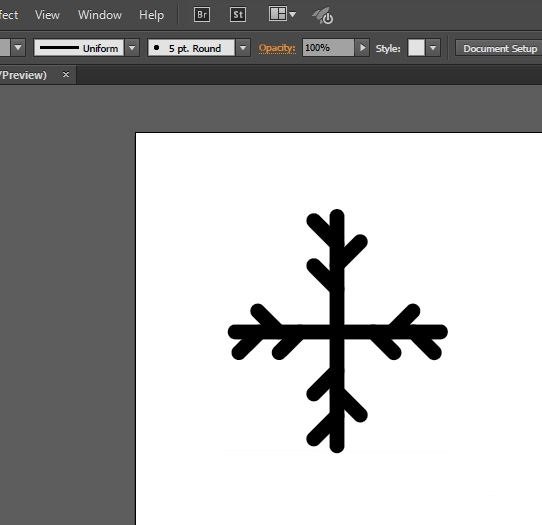
Task: Open the Adobe Bridge icon
Action: [202, 15]
